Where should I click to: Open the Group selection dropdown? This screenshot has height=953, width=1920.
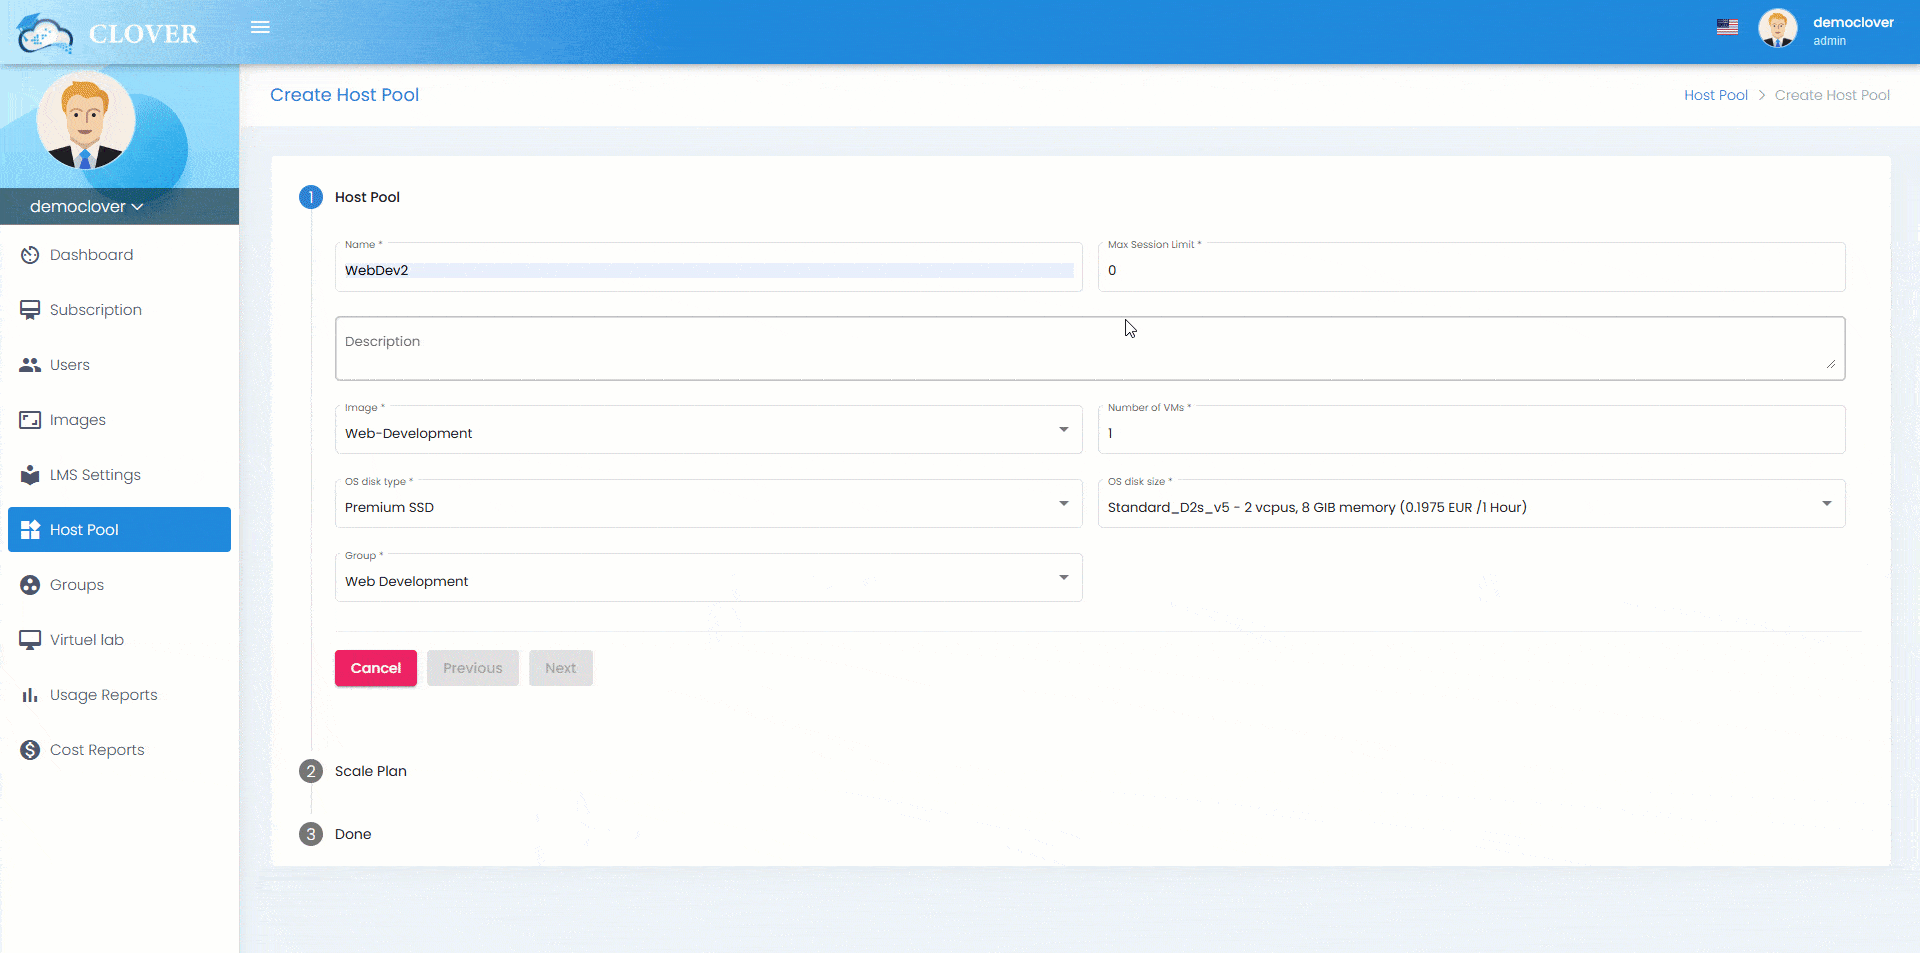(x=1062, y=577)
